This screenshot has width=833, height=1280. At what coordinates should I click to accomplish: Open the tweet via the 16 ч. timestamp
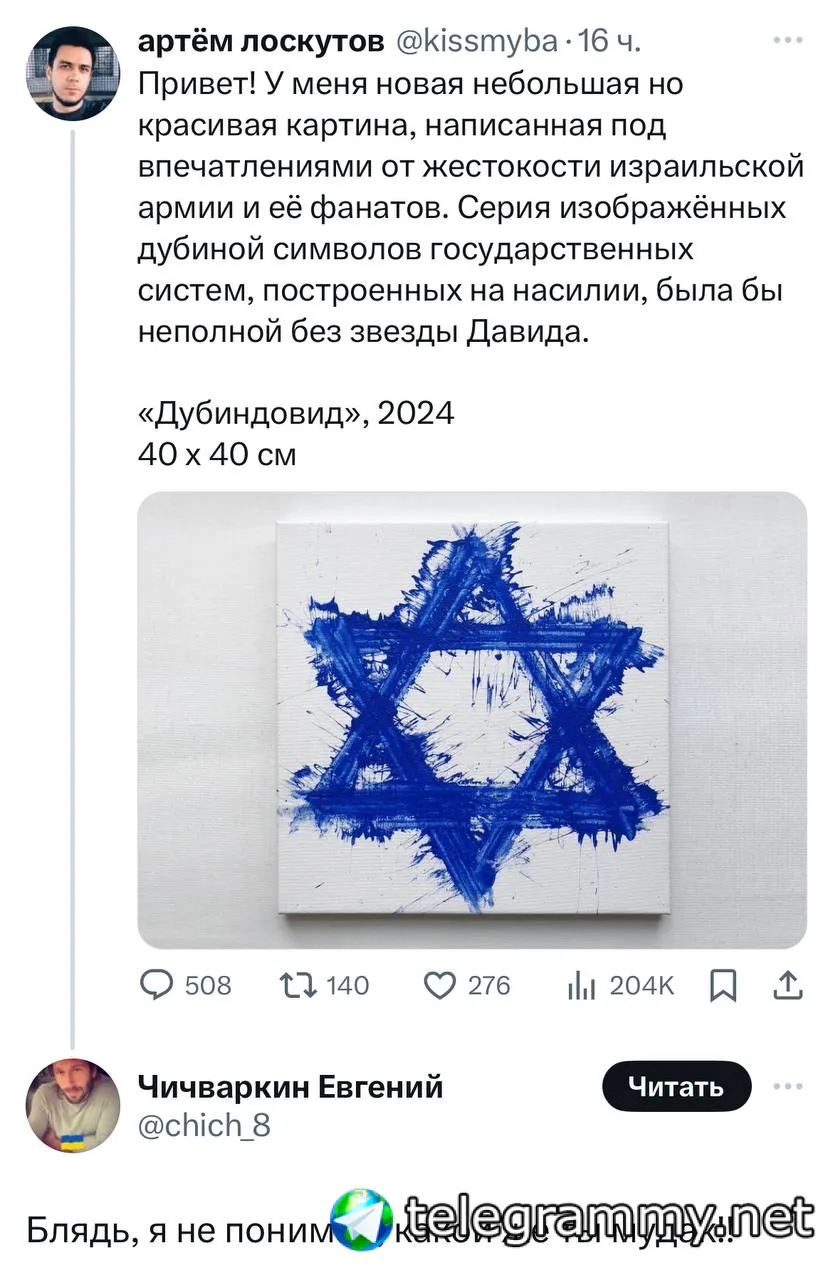coord(610,41)
